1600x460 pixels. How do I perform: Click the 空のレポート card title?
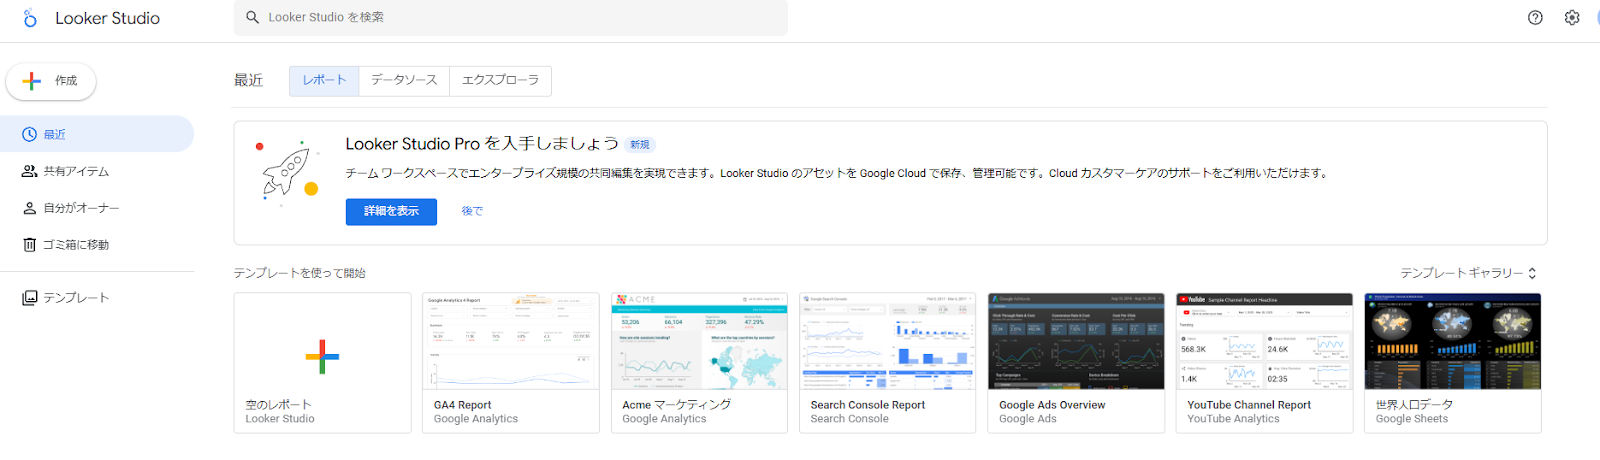[279, 405]
